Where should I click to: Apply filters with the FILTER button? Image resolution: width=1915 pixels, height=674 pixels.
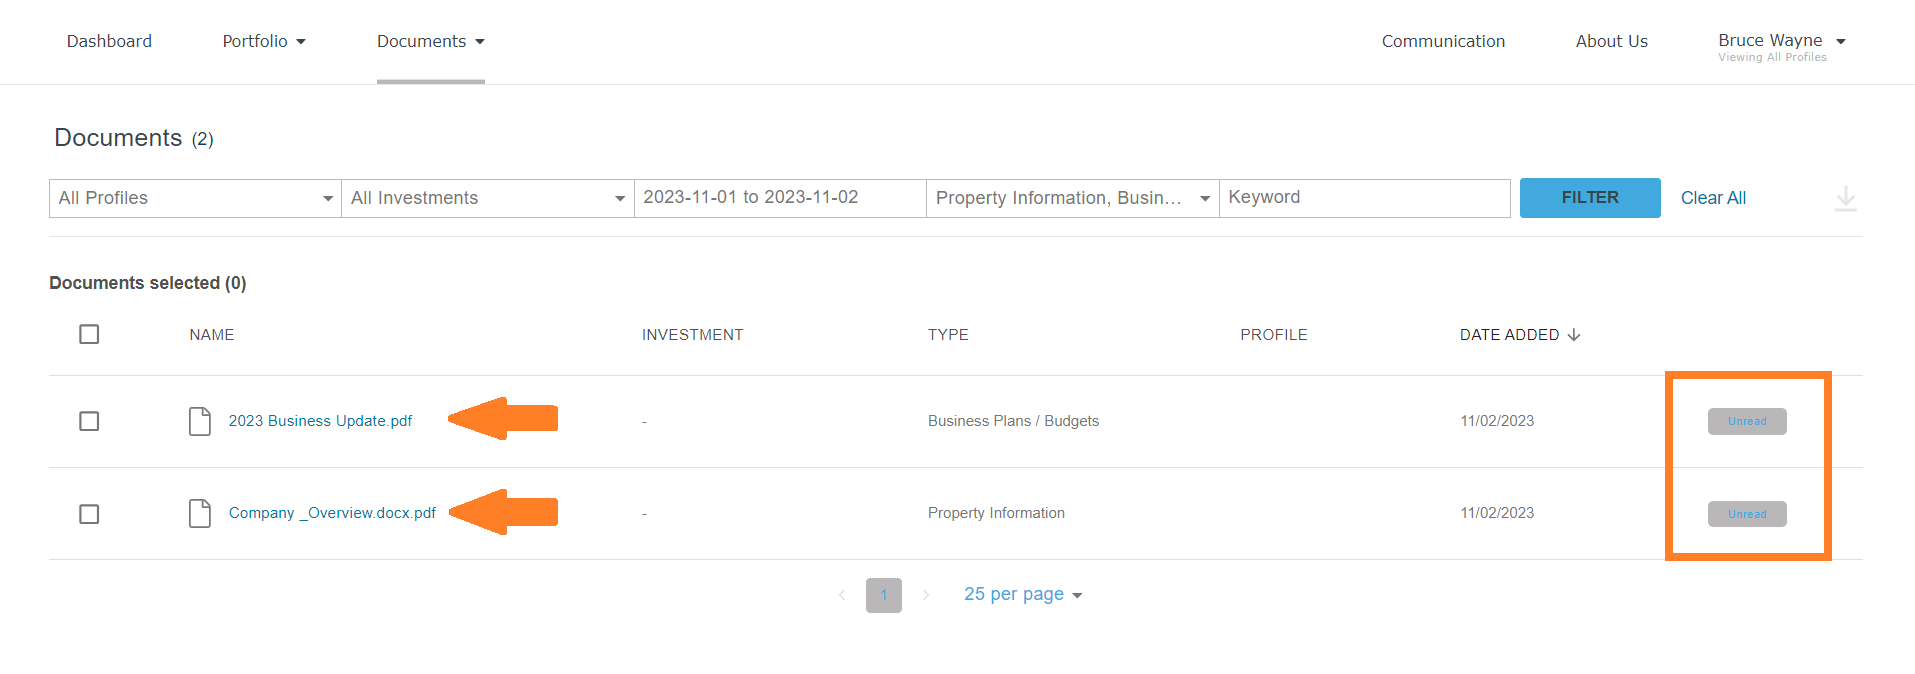[x=1590, y=198]
